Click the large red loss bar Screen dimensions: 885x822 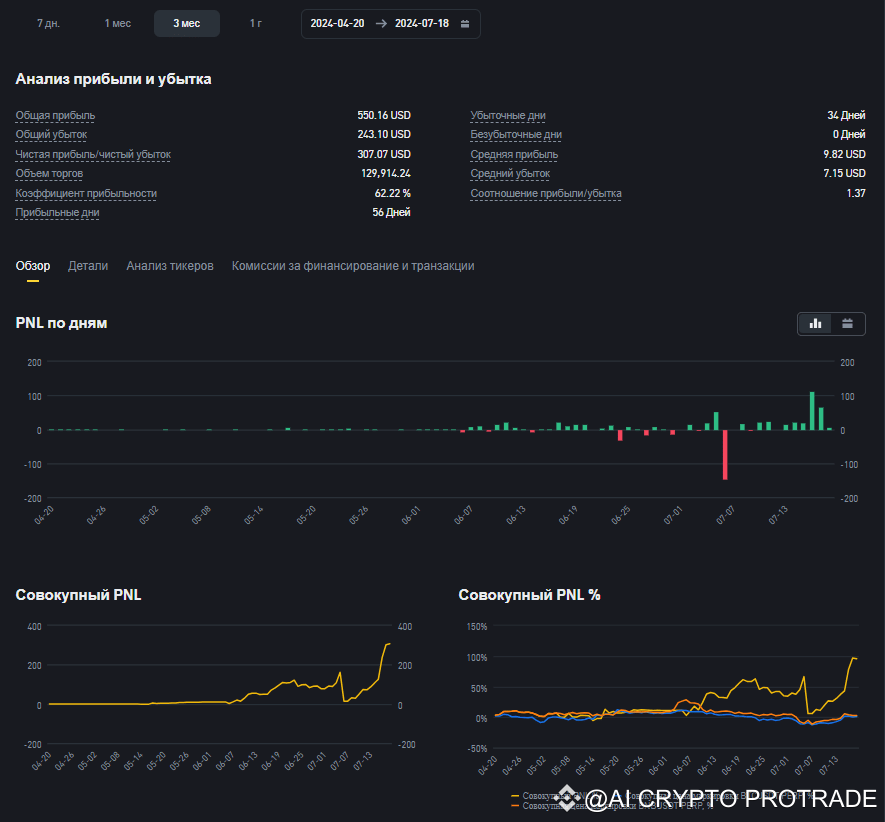click(725, 455)
